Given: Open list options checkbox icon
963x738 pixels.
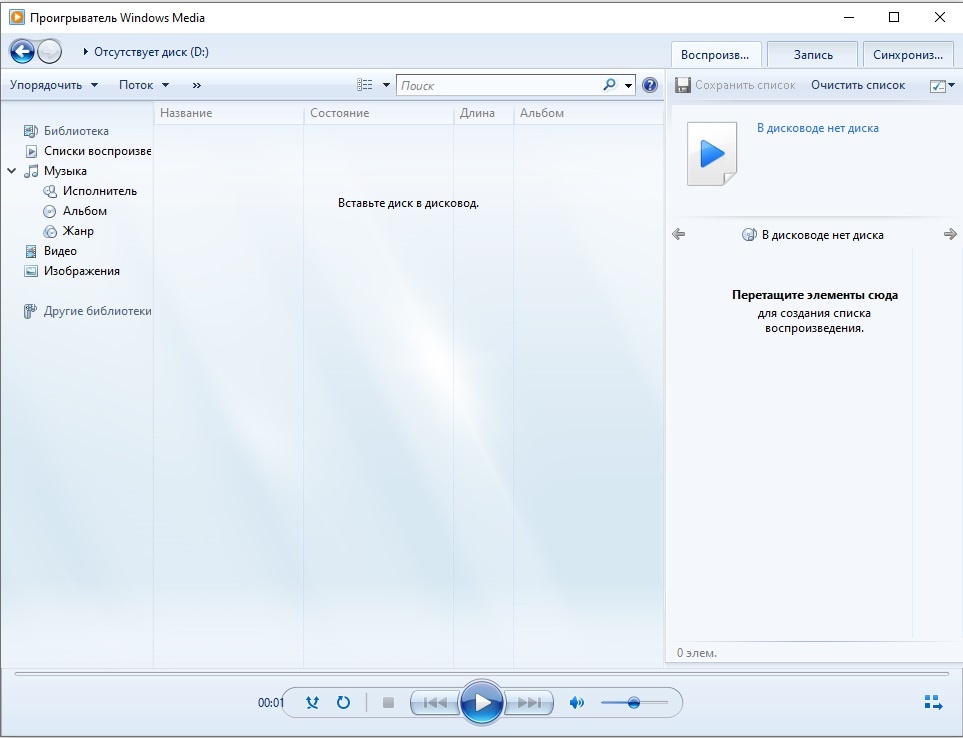Looking at the screenshot, I should 937,85.
